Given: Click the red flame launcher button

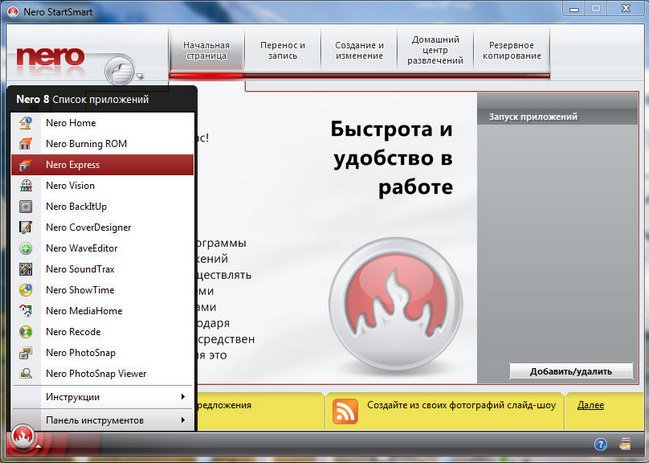Looking at the screenshot, I should pyautogui.click(x=23, y=437).
